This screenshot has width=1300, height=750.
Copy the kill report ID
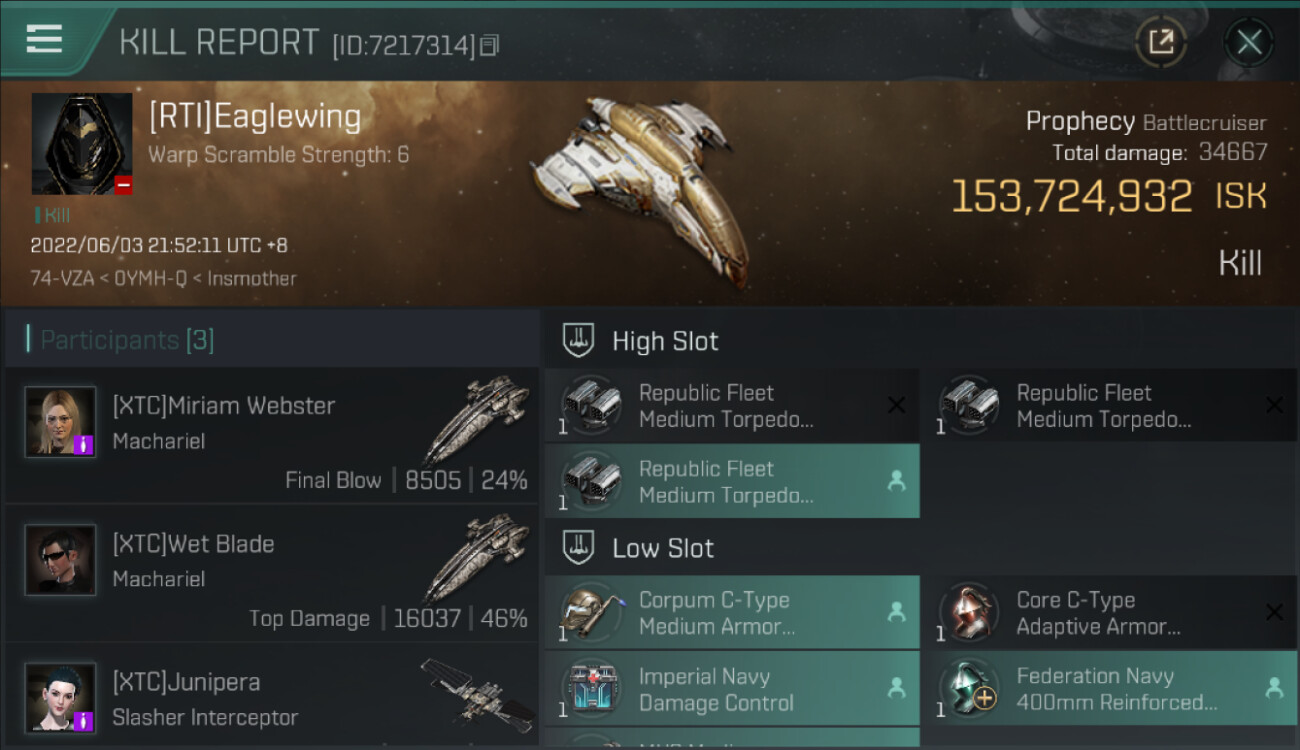[489, 45]
